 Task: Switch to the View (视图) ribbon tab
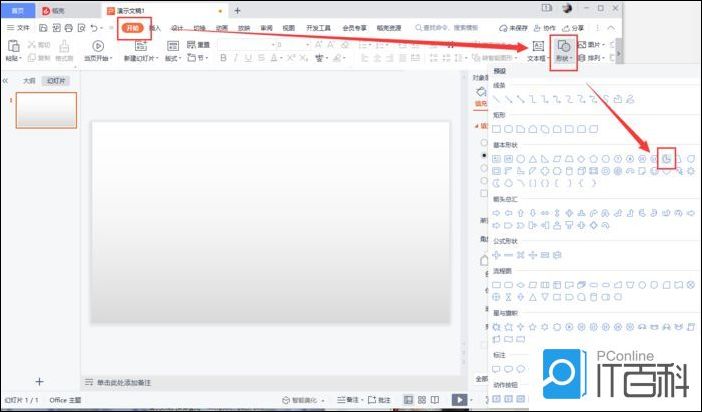(289, 28)
